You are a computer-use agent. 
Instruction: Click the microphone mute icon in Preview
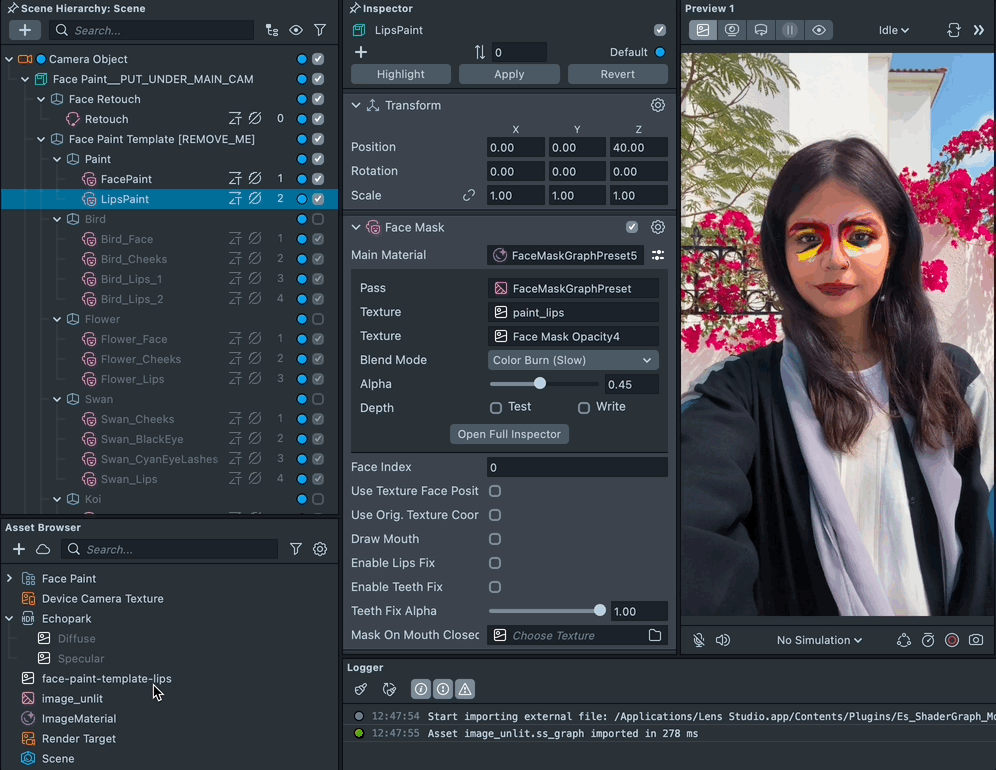699,640
